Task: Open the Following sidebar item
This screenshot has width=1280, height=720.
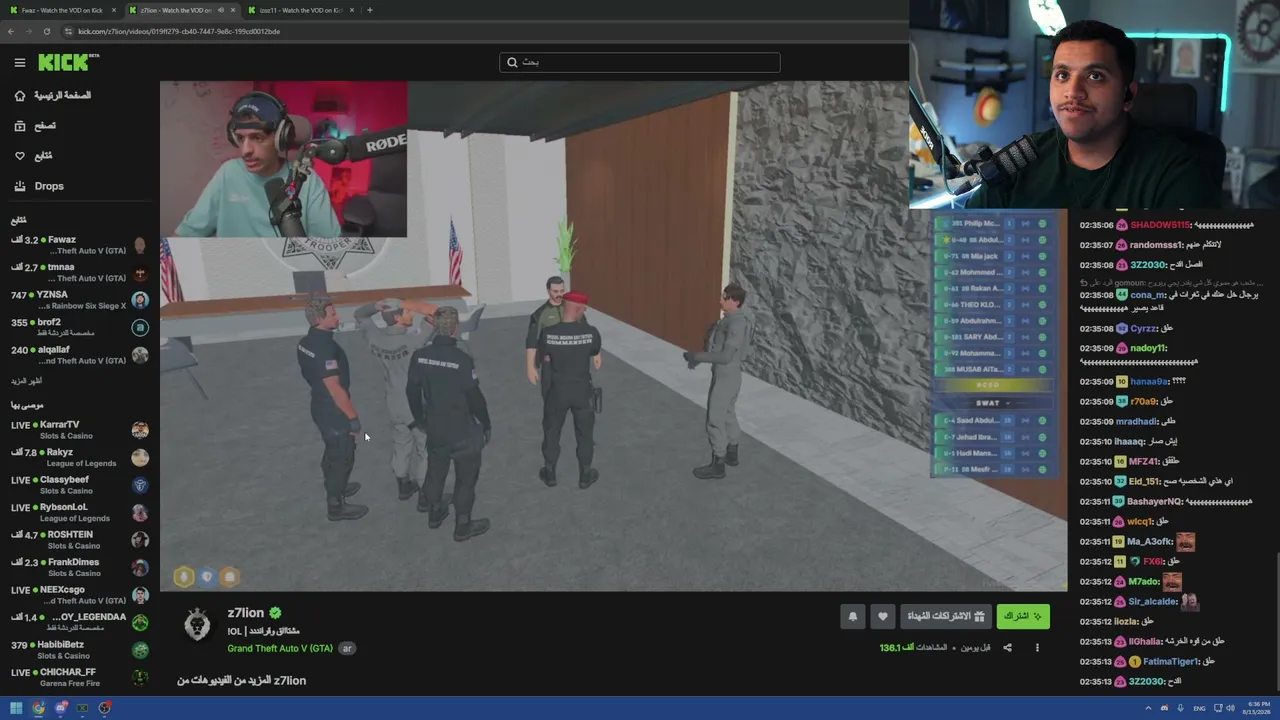Action: pos(34,156)
